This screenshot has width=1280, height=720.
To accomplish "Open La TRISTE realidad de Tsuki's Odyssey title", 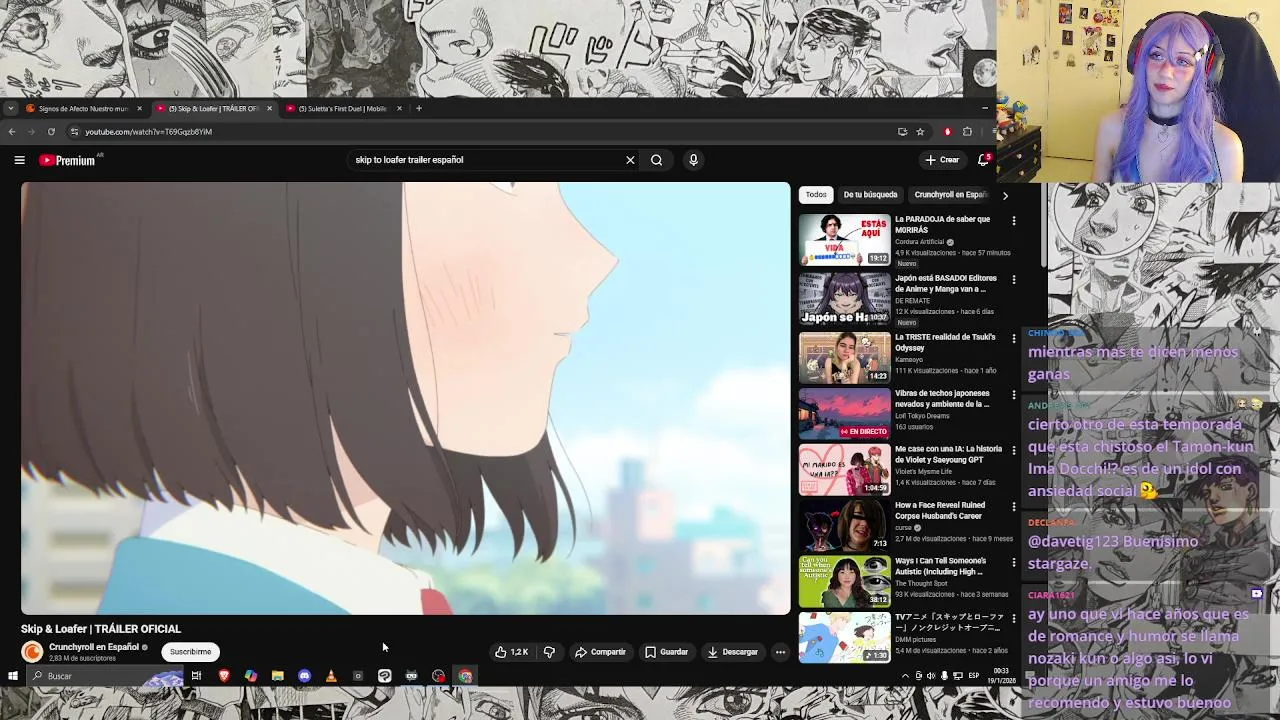I will [945, 342].
